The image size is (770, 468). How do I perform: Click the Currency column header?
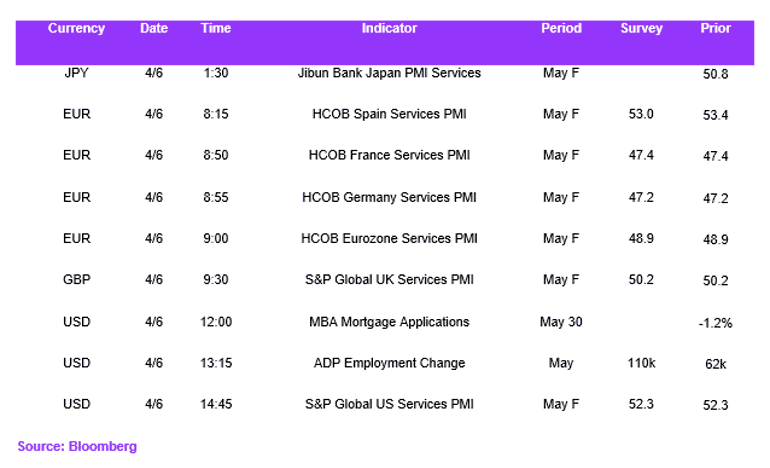coord(76,28)
